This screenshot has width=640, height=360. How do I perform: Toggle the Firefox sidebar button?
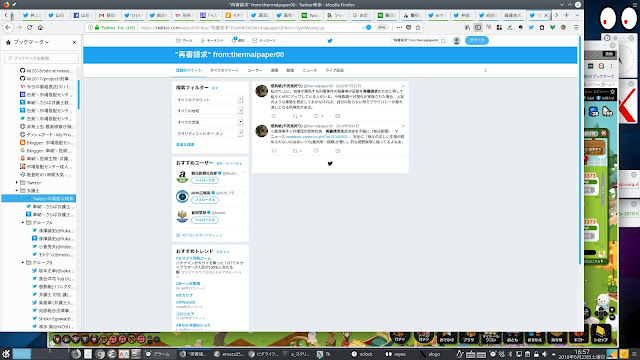click(478, 27)
